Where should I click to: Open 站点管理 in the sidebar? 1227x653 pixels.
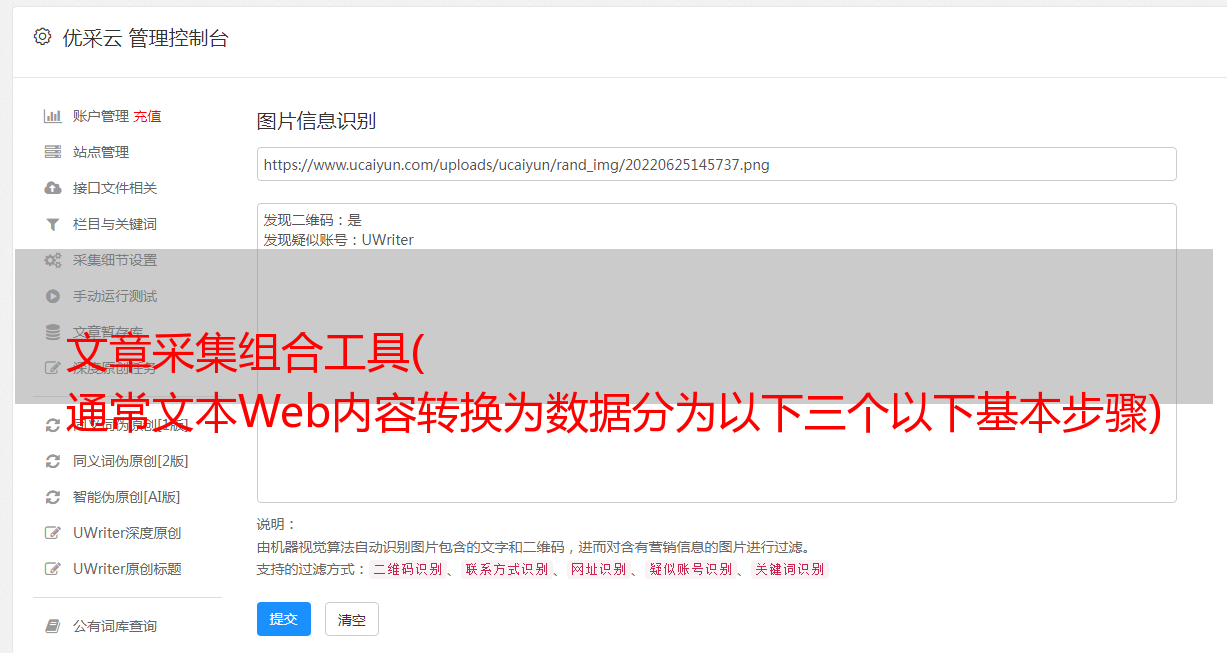click(101, 152)
